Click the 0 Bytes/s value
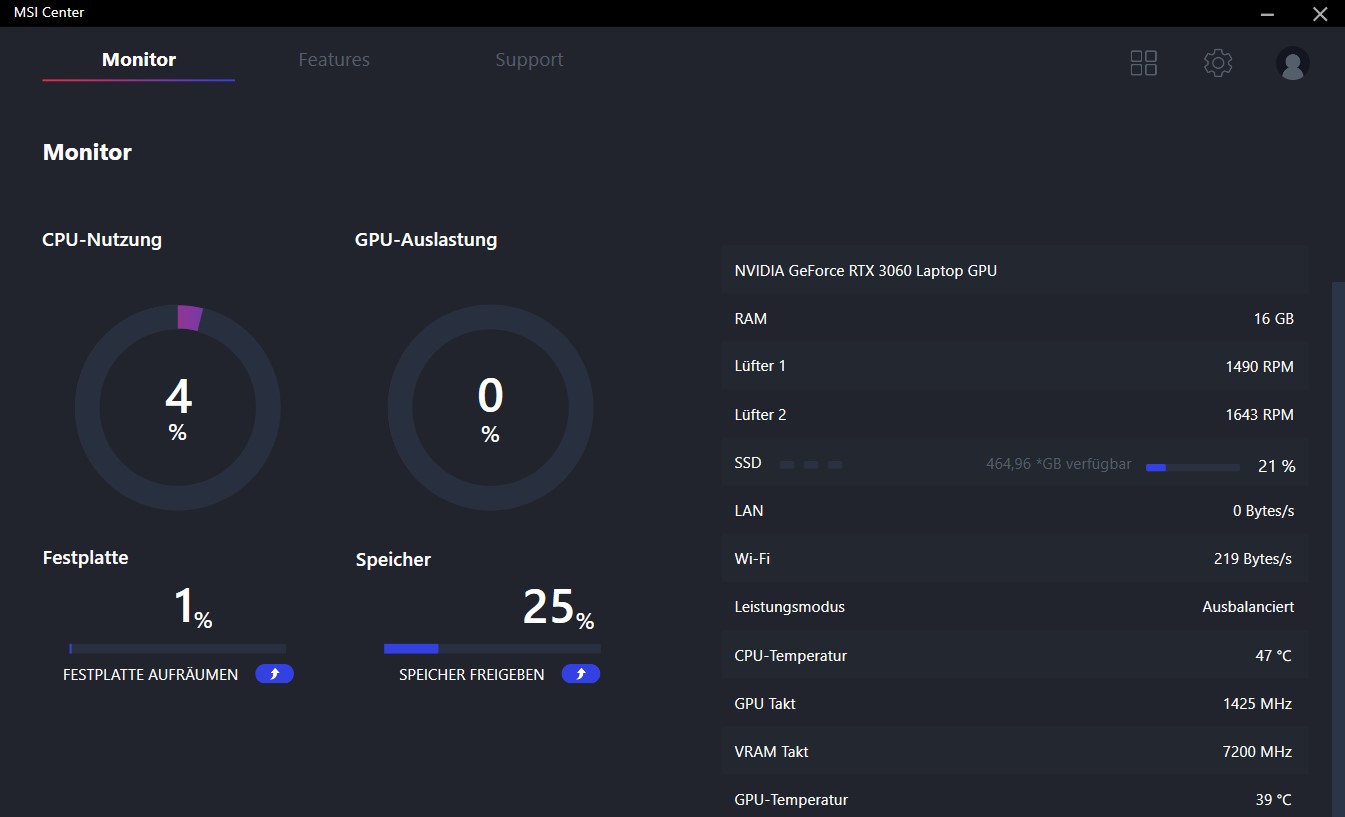This screenshot has width=1345, height=817. [x=1264, y=511]
